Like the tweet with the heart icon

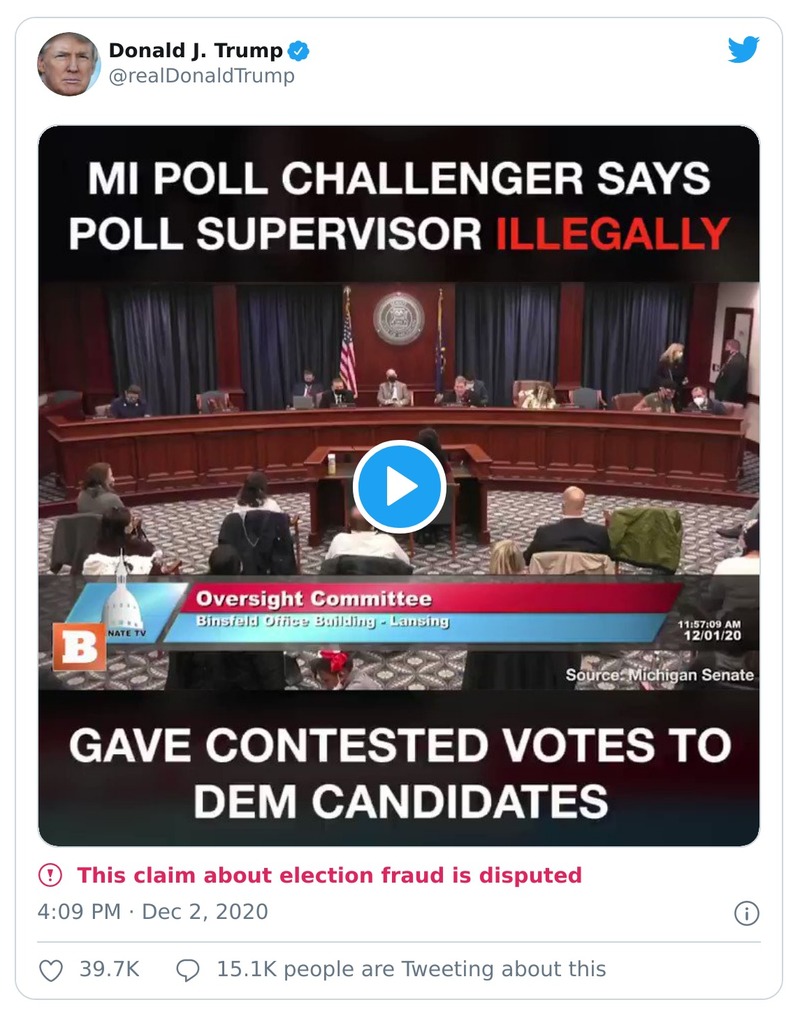(51, 969)
